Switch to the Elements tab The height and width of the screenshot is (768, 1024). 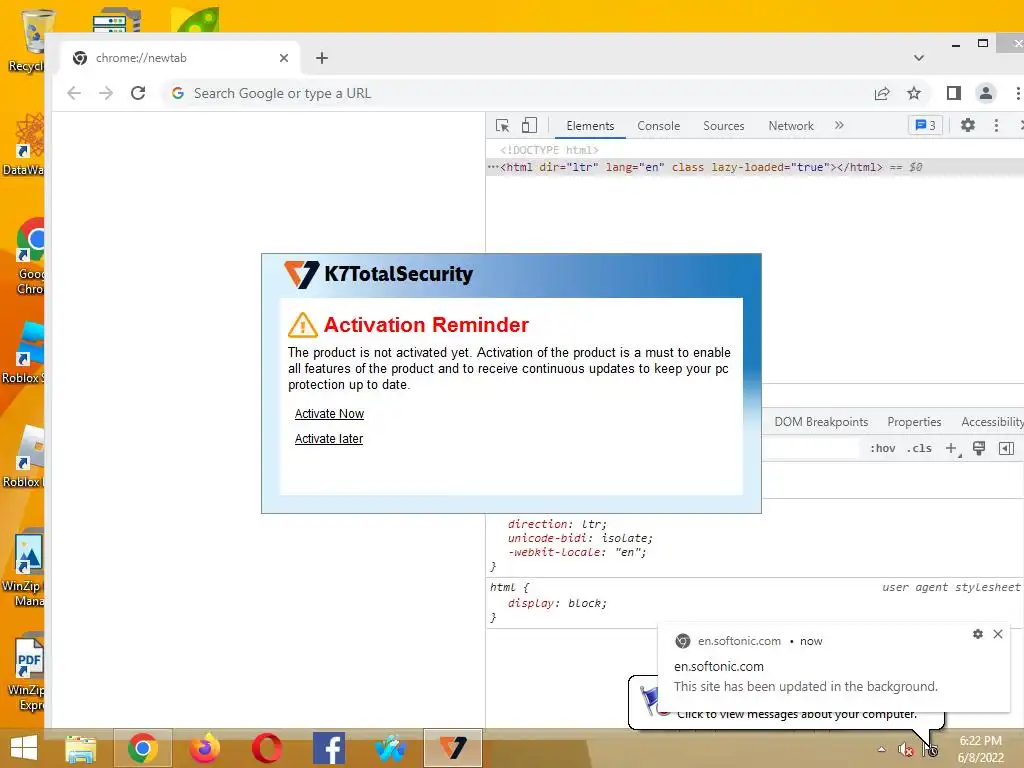(x=590, y=126)
